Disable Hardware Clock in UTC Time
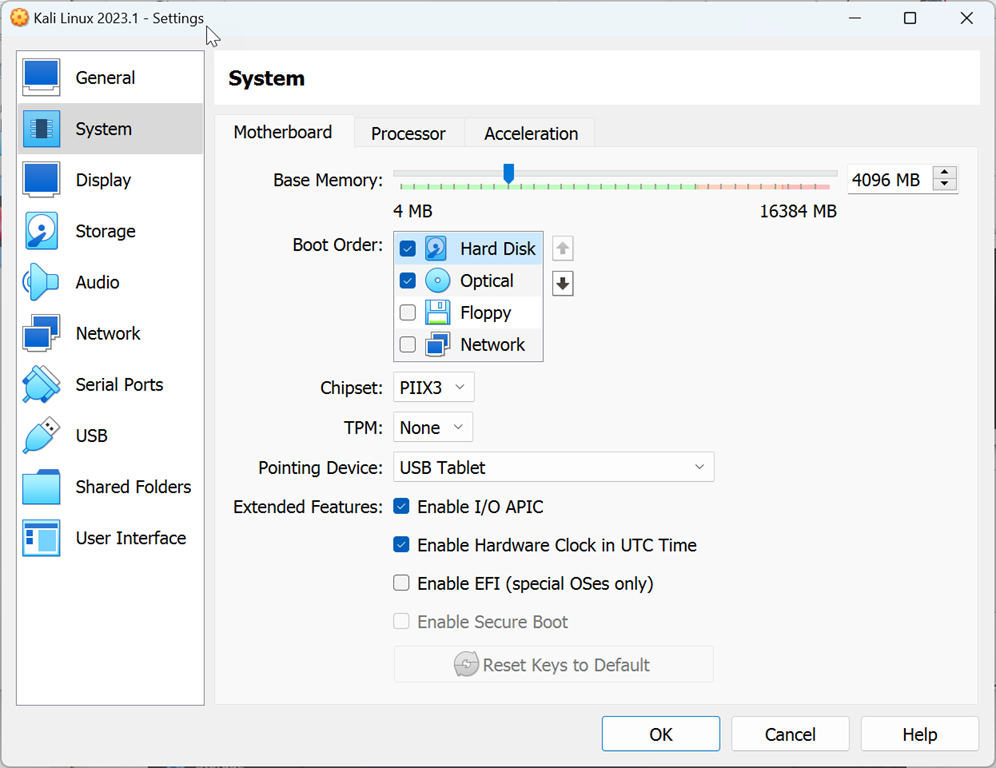Viewport: 996px width, 768px height. [x=401, y=545]
